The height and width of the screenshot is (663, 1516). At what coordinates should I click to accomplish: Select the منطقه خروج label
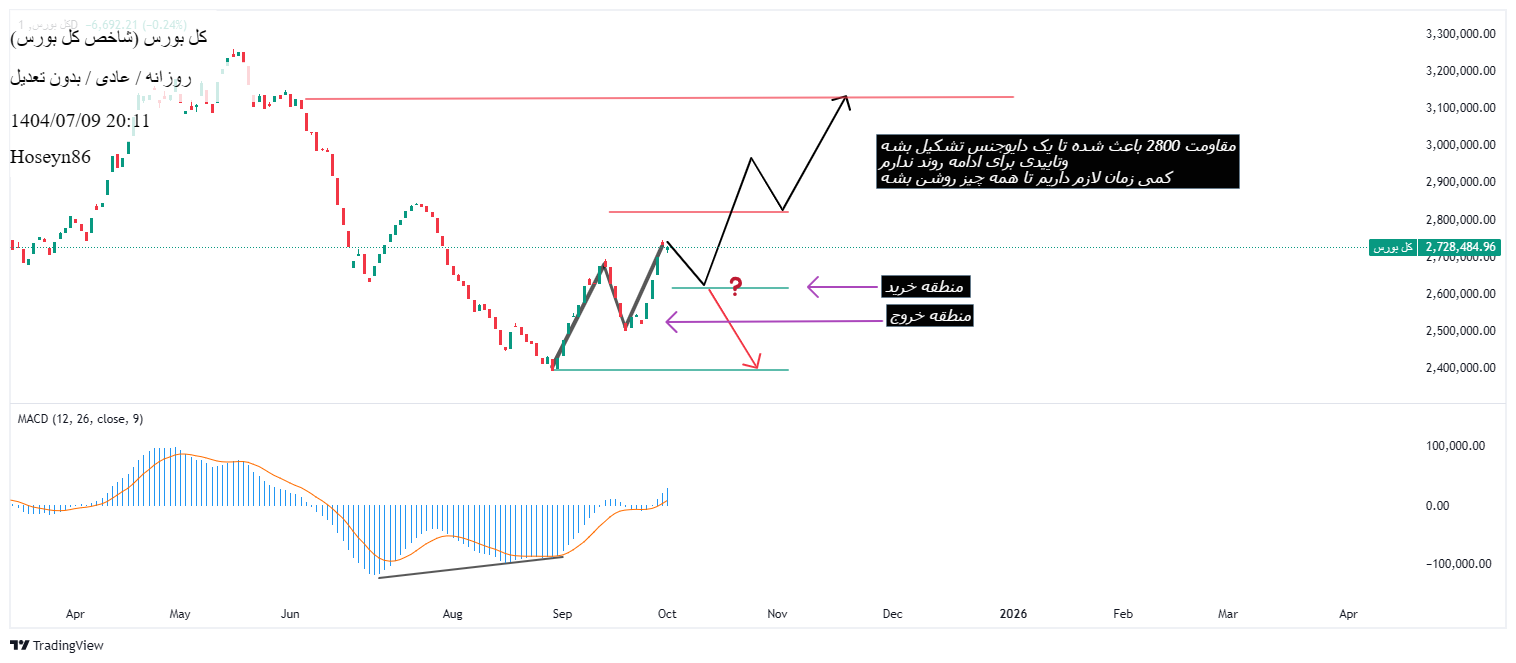tap(929, 316)
